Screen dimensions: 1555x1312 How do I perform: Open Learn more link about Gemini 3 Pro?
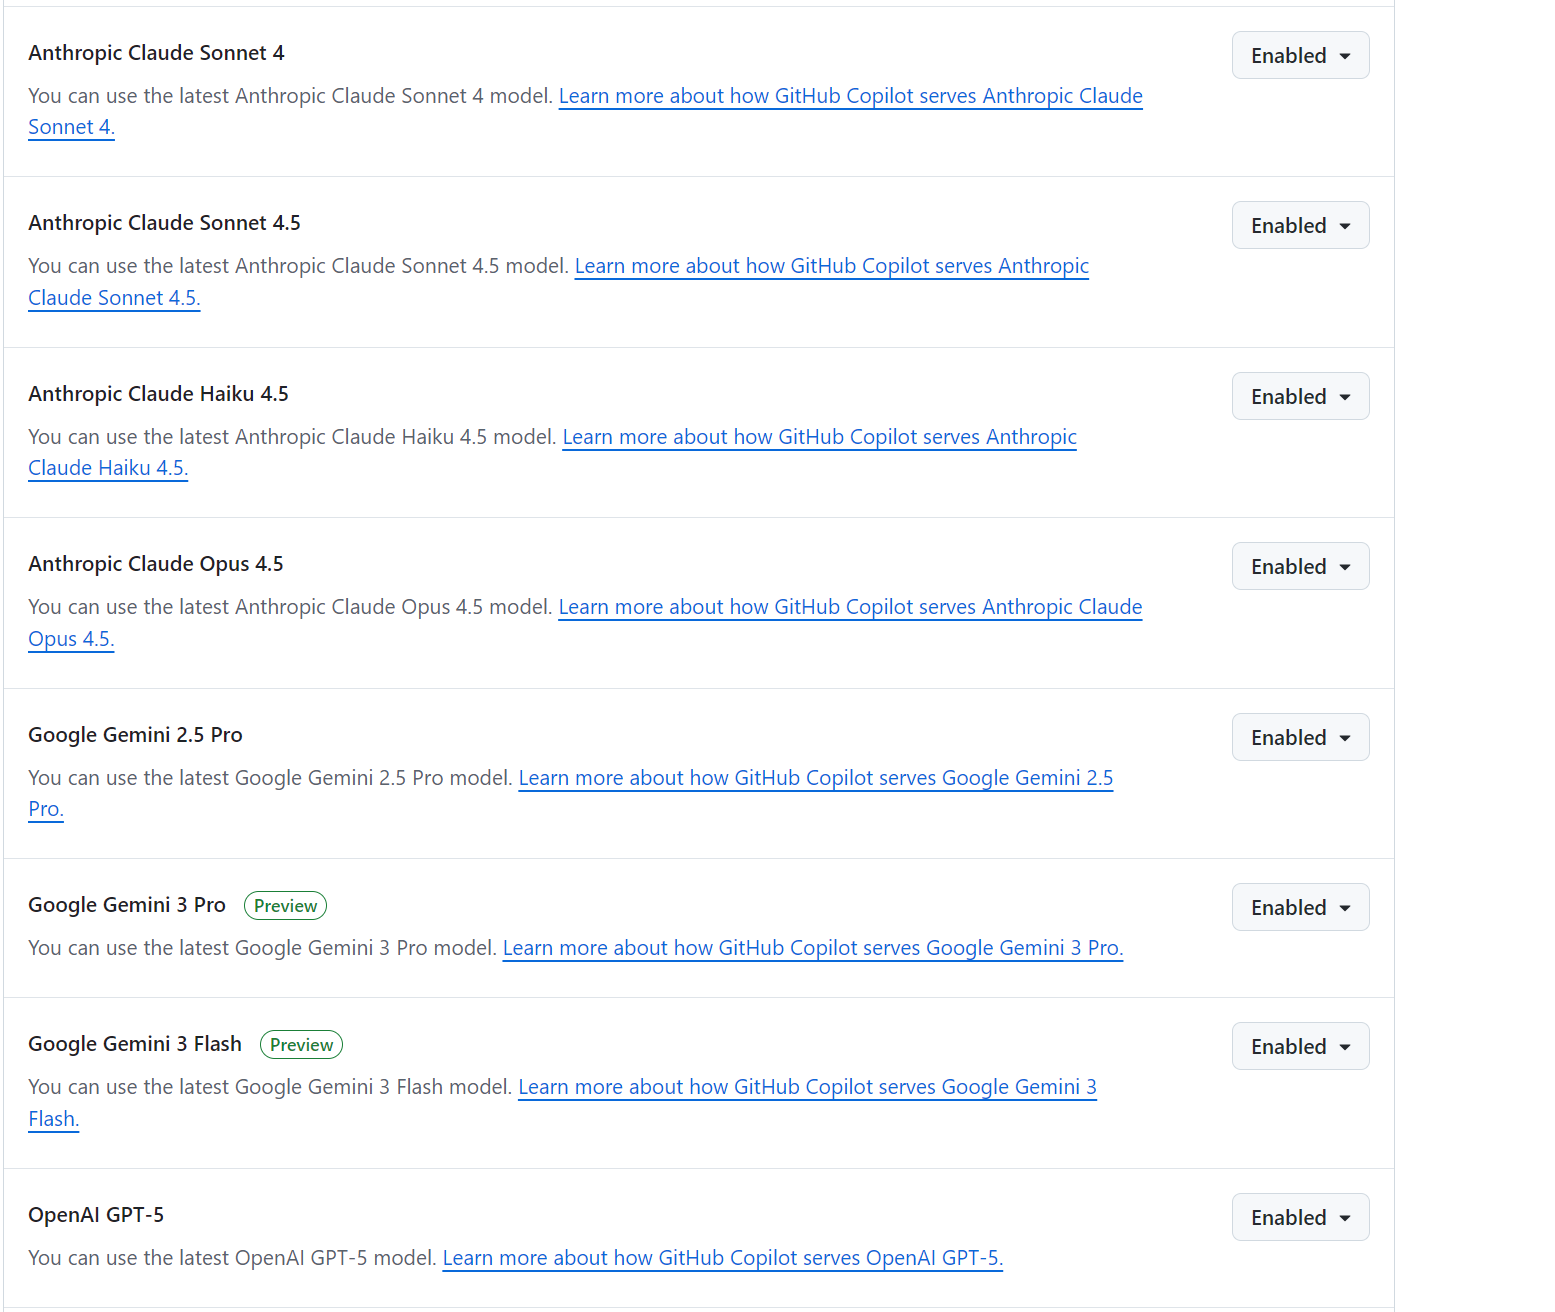click(813, 948)
